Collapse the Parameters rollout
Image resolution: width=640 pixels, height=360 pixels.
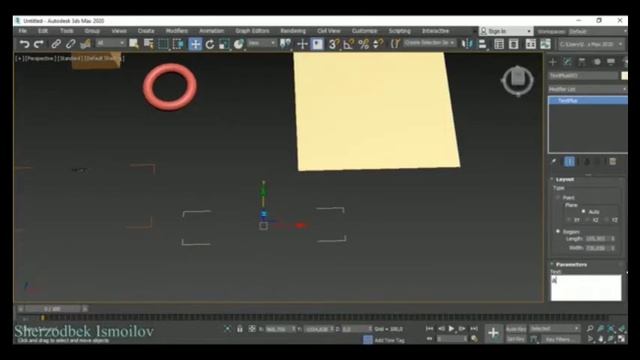point(571,264)
